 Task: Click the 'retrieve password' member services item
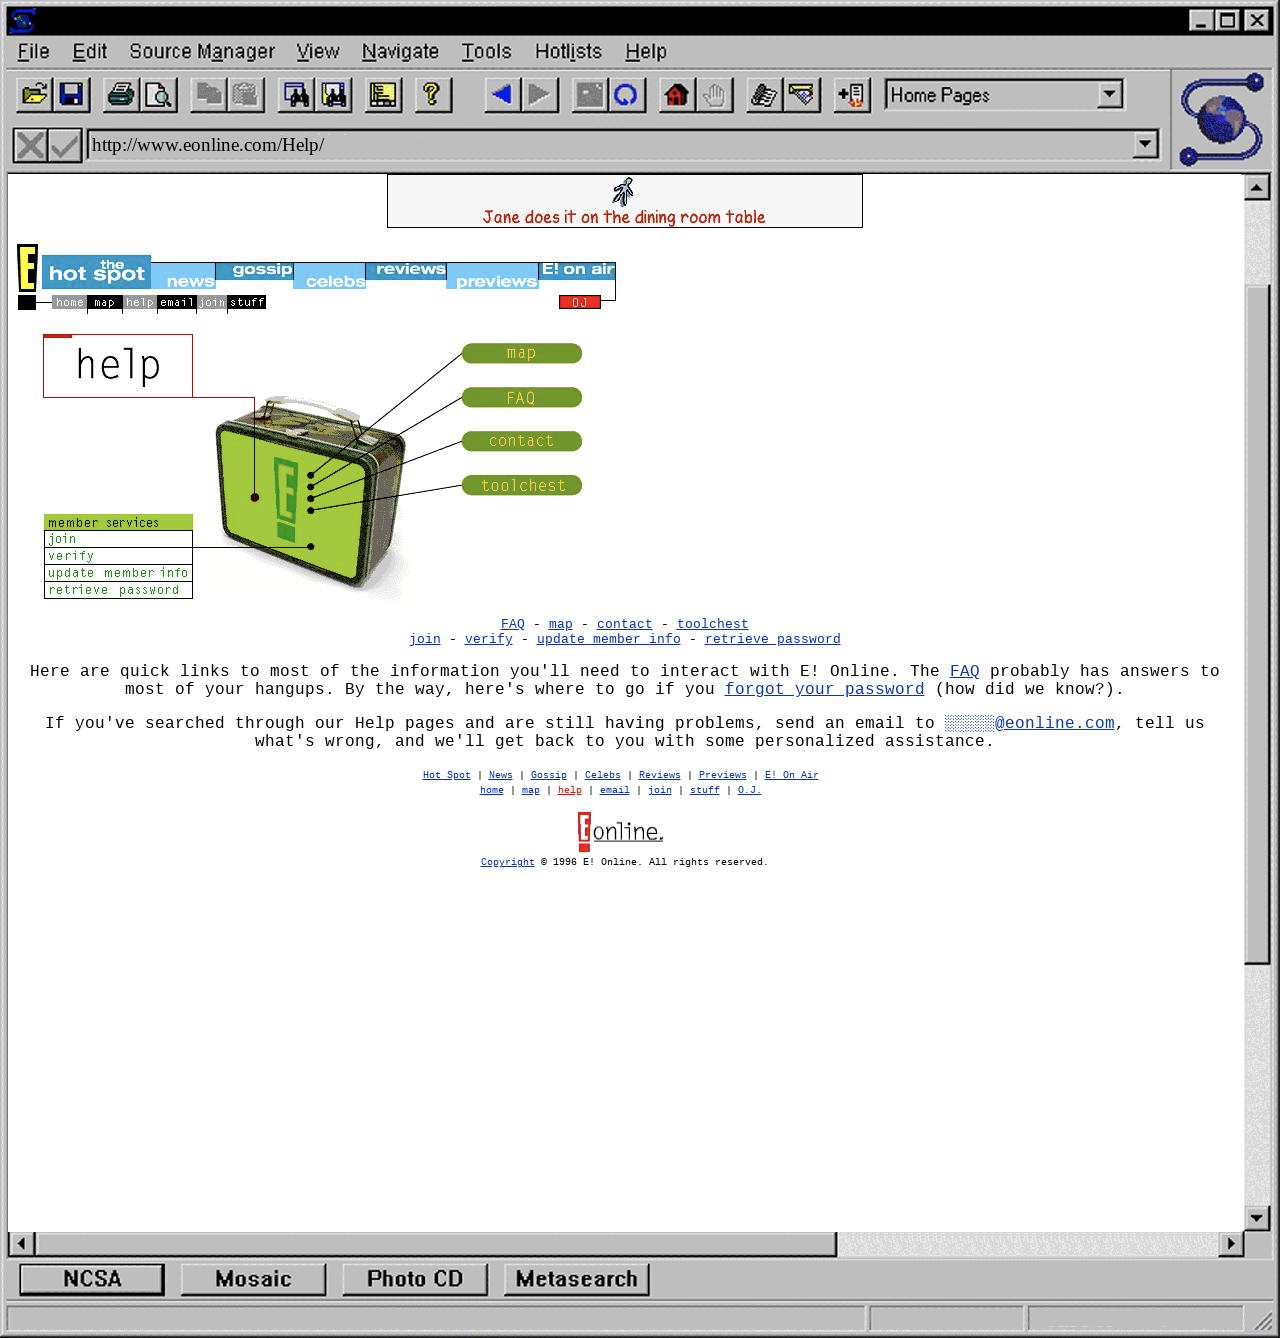tap(114, 590)
